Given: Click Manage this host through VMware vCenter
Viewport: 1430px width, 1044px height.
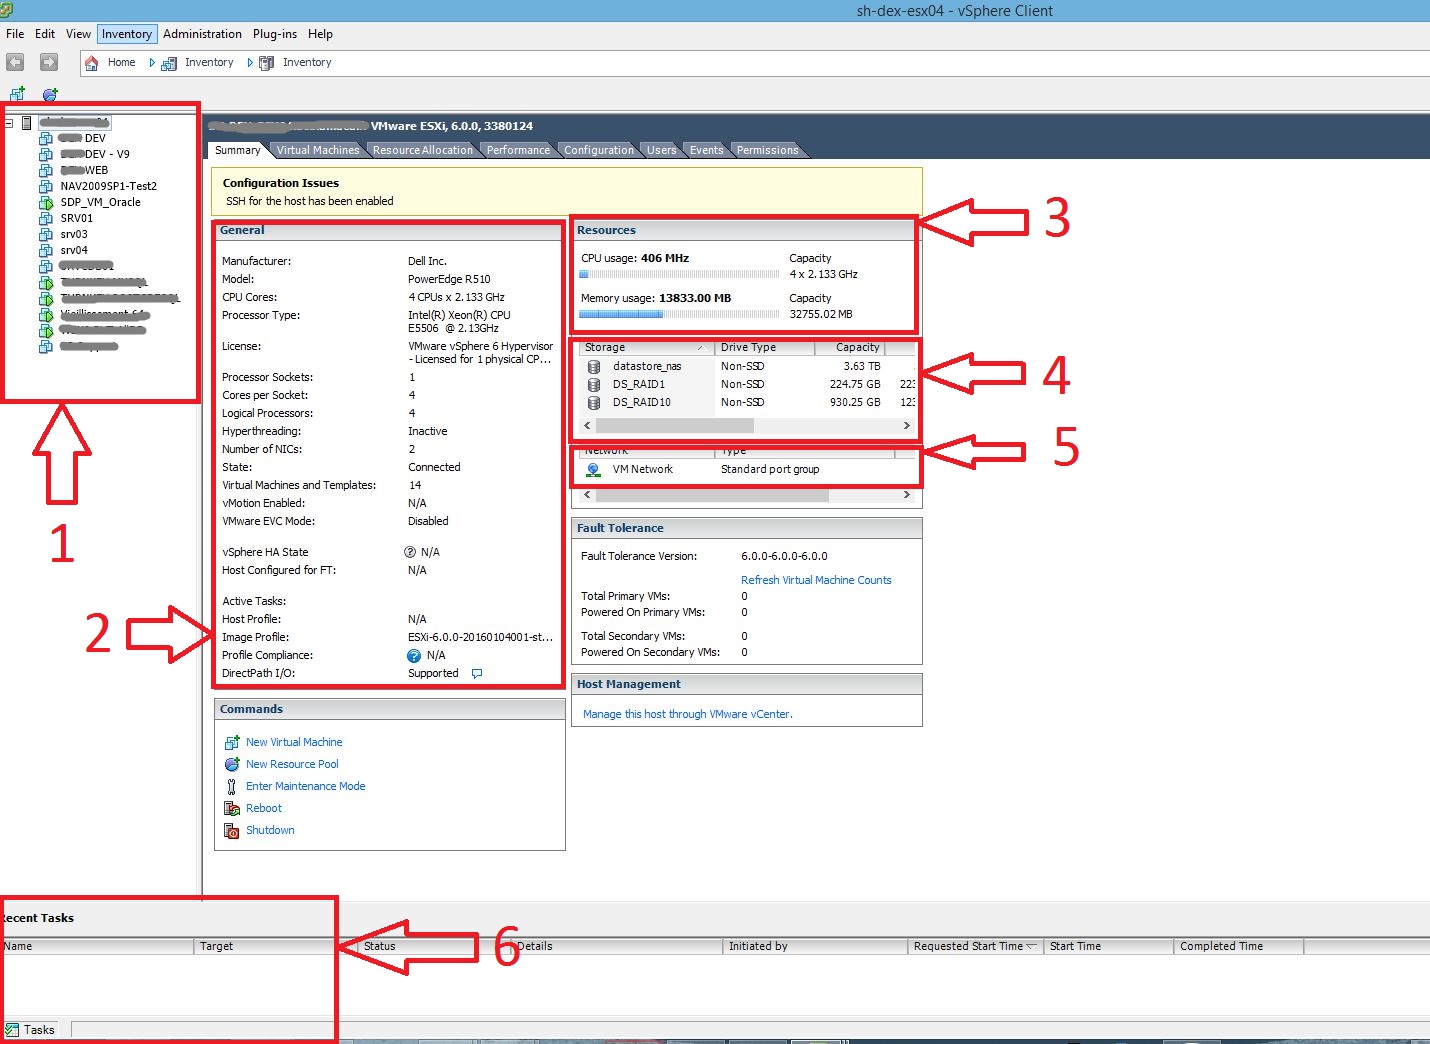Looking at the screenshot, I should (x=687, y=715).
